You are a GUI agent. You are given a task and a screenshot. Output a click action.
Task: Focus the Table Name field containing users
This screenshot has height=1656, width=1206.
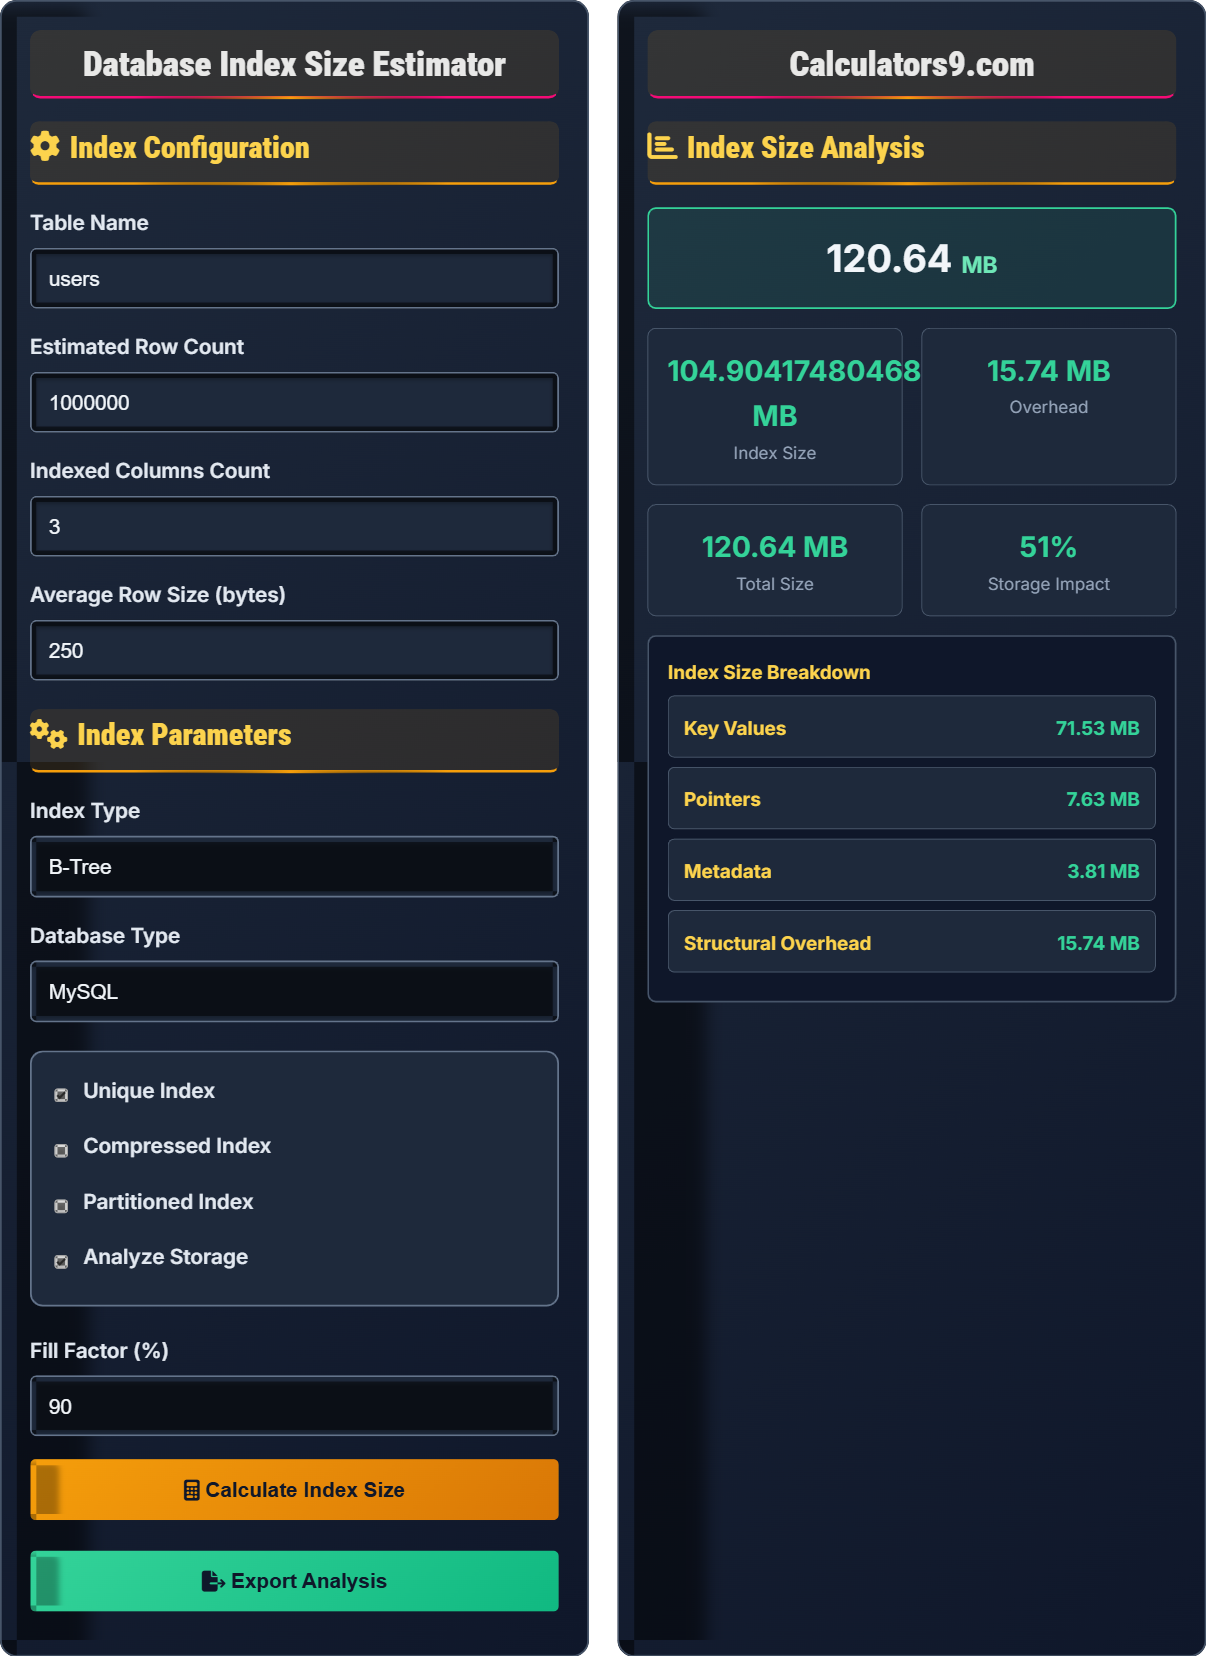tap(294, 279)
